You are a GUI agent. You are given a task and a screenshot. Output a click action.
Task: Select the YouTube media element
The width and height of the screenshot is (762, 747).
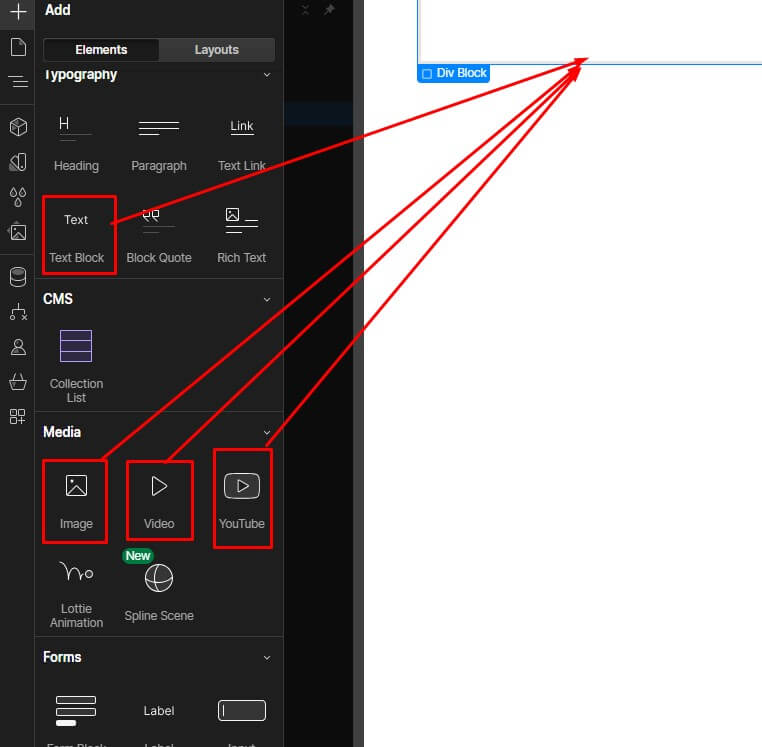242,500
